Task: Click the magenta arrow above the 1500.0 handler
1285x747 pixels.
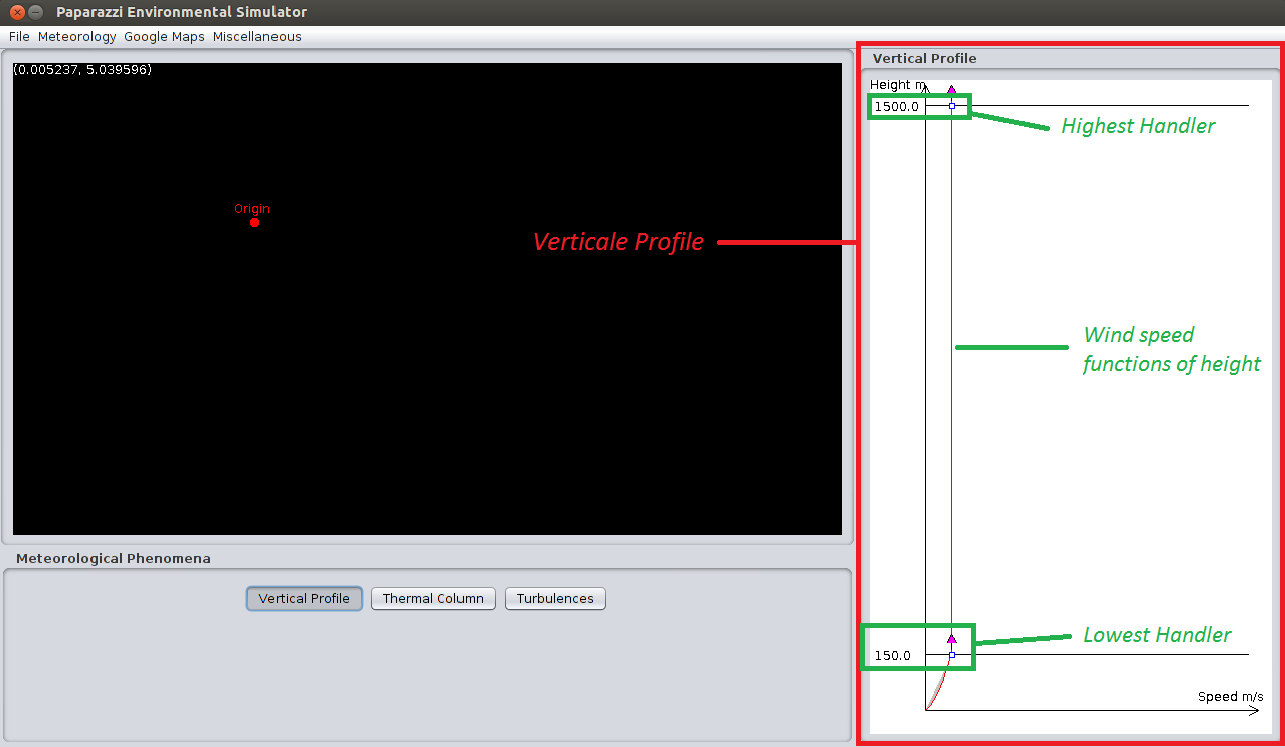Action: pos(952,90)
